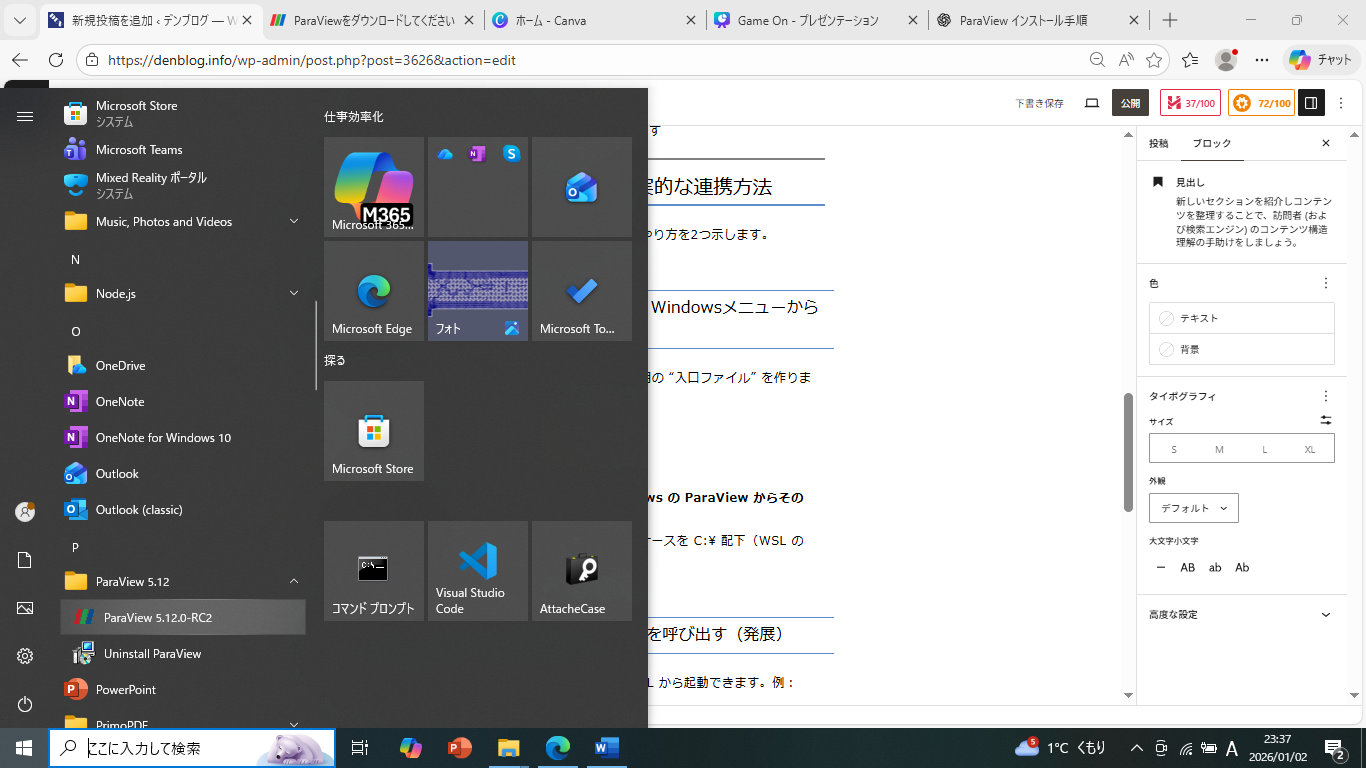
Task: Switch to the ParaView インストール手順 browser tab
Action: click(1032, 20)
